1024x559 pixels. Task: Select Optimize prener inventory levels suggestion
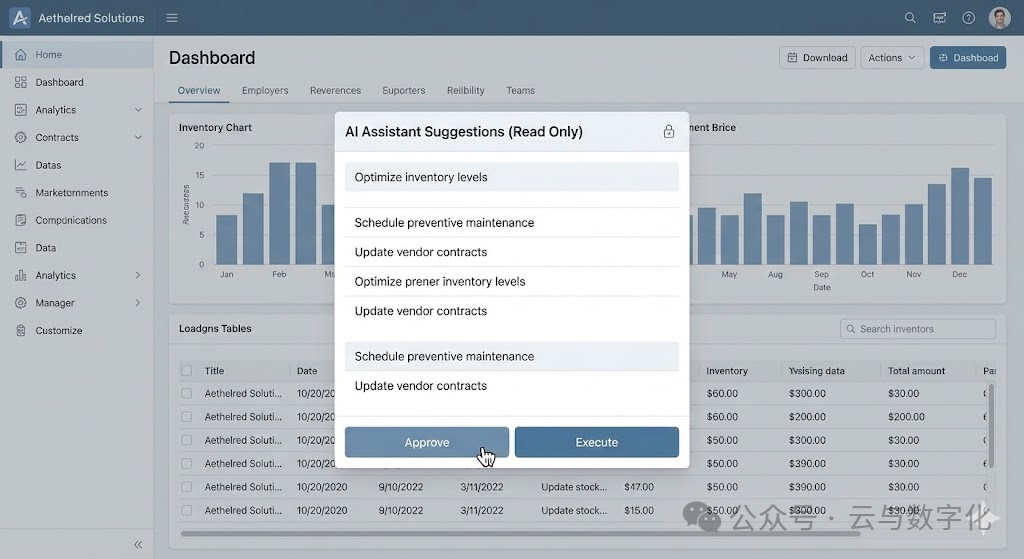[x=511, y=281]
